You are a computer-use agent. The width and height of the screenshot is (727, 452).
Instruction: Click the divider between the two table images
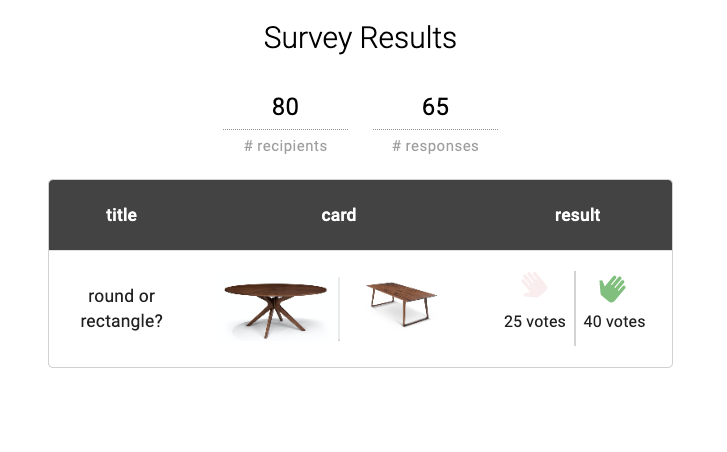(339, 309)
